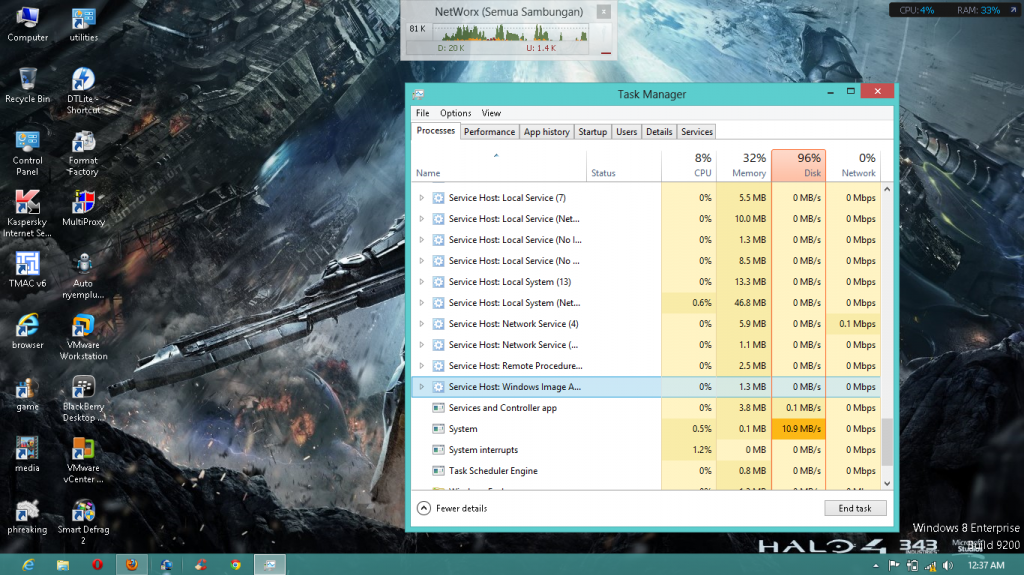Switch to the Details tab

pyautogui.click(x=659, y=132)
